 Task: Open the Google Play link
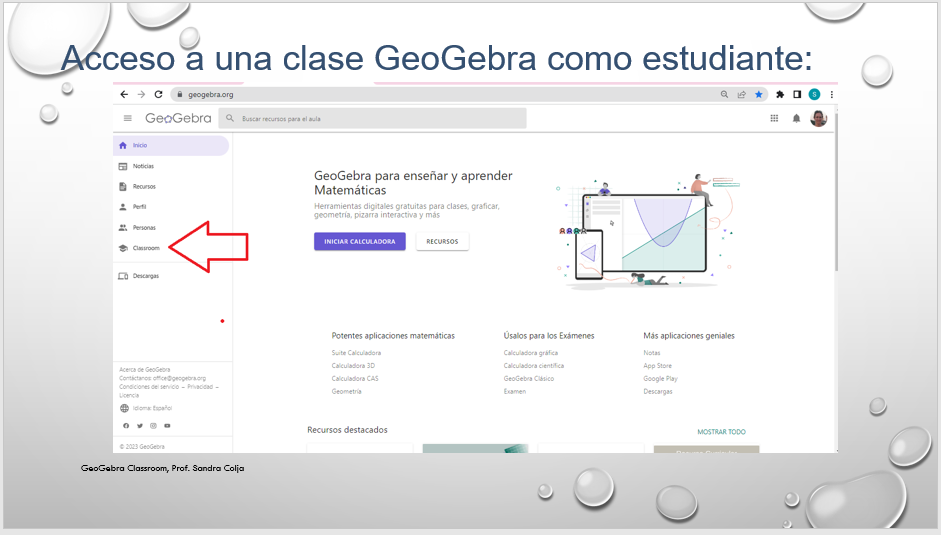(660, 379)
